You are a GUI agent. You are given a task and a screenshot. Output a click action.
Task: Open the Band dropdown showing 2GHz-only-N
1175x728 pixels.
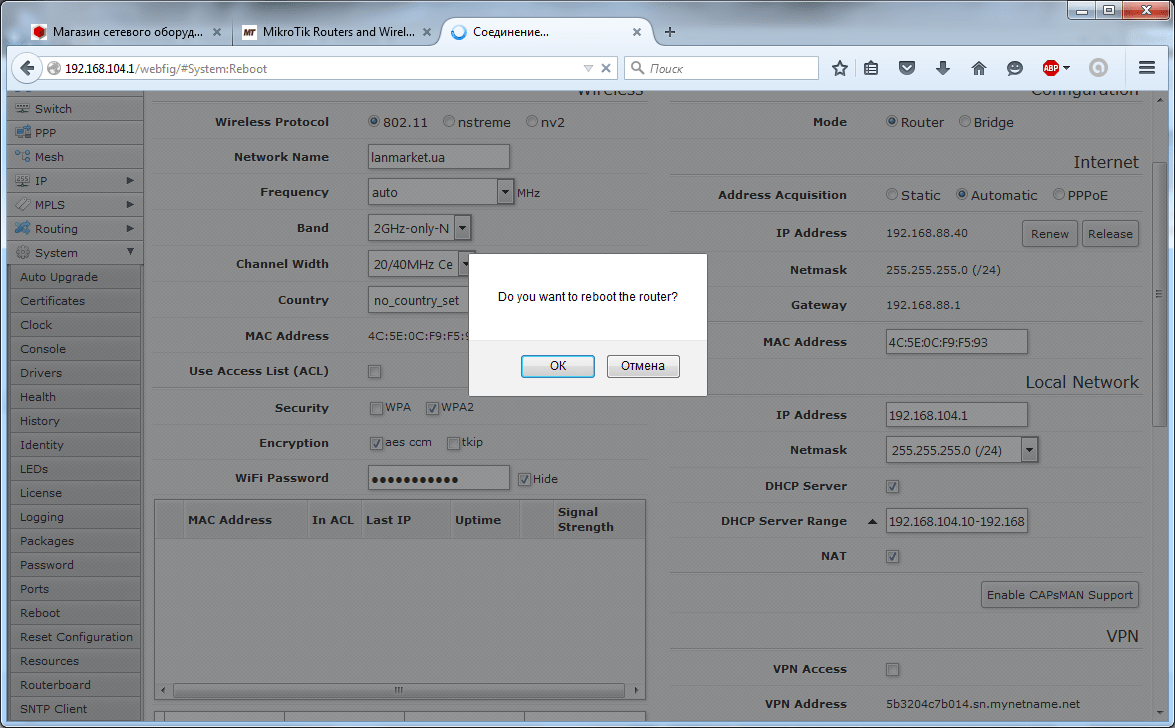coord(462,228)
